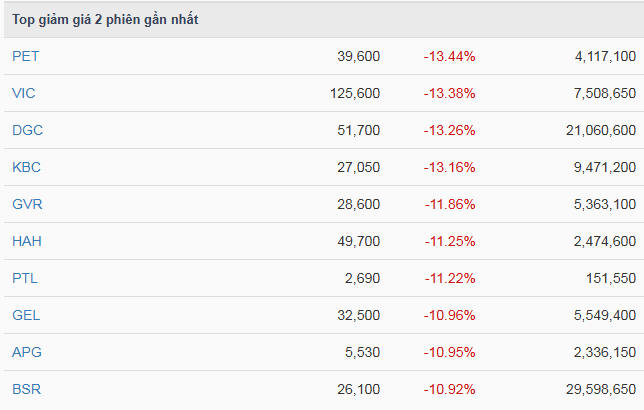Open the APG stock link
644x410 pixels.
click(26, 352)
